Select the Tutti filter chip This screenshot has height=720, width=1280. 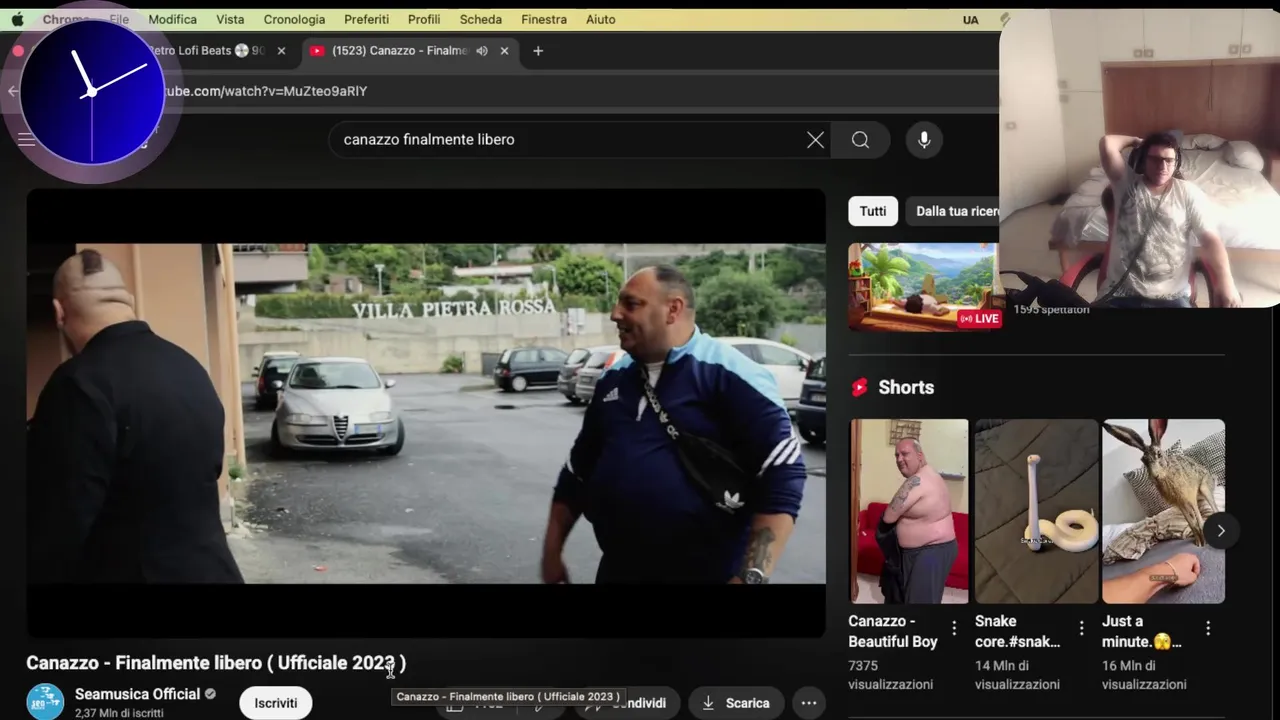coord(873,211)
